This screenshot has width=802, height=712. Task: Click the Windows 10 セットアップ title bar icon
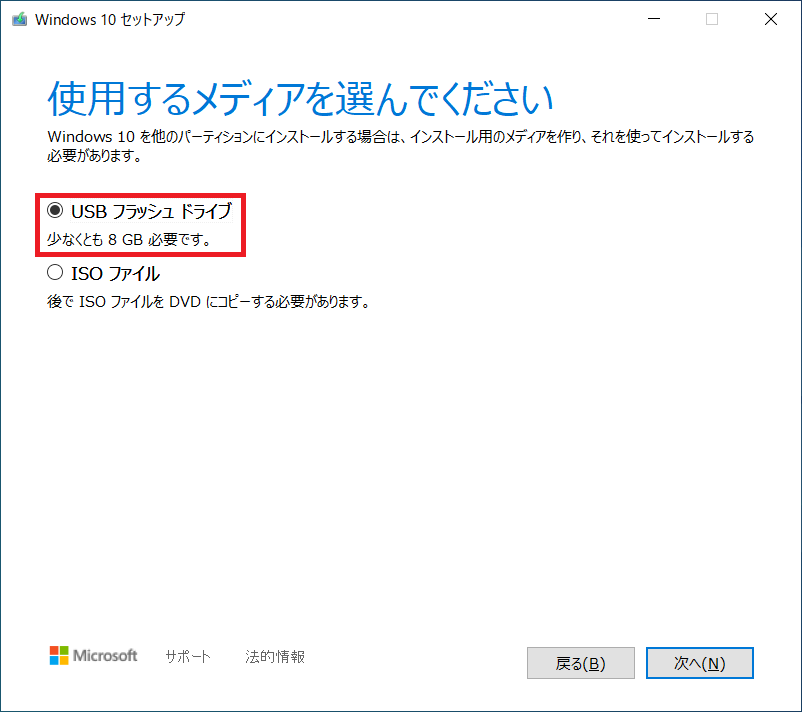tap(20, 19)
